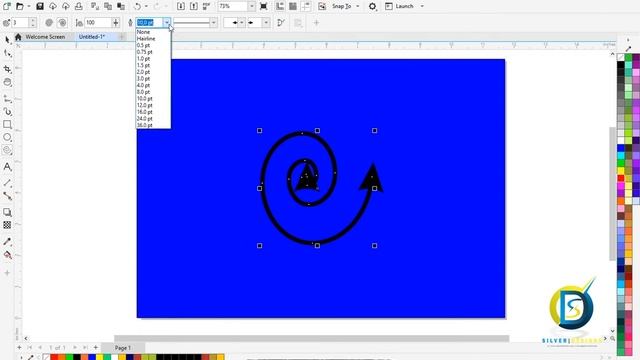Screen dimensions: 640x360
Task: Click the Quick customize plus in toolbox
Action: click(x=7, y=273)
